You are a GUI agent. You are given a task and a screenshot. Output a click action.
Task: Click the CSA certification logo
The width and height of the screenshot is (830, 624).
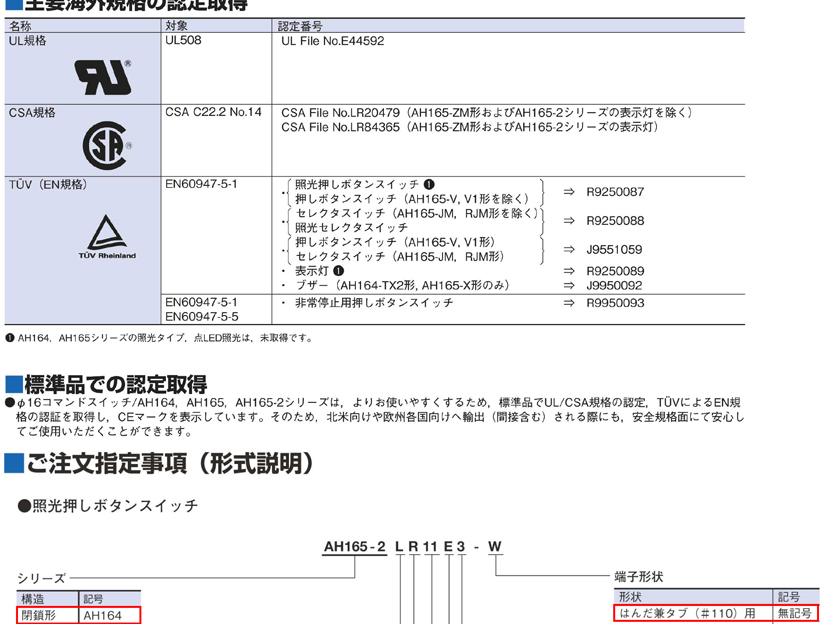107,146
